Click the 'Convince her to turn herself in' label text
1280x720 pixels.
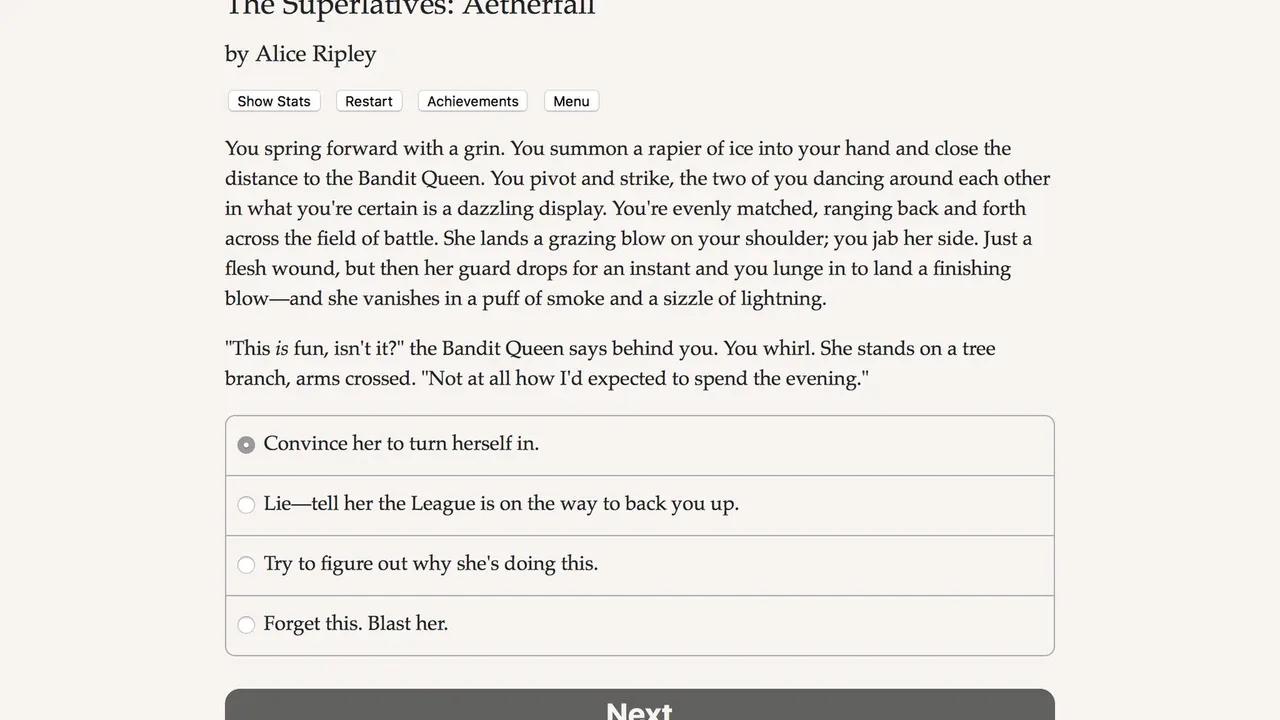click(401, 444)
